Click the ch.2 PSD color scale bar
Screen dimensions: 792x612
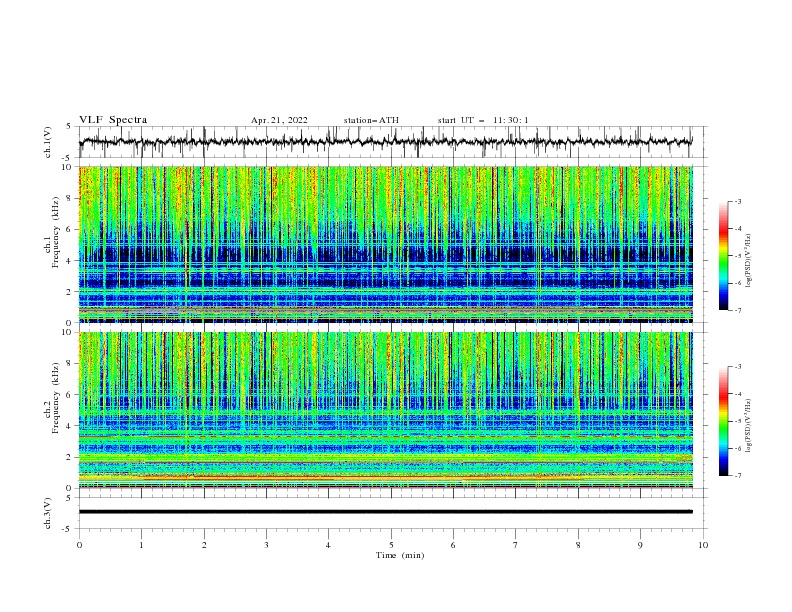[723, 421]
